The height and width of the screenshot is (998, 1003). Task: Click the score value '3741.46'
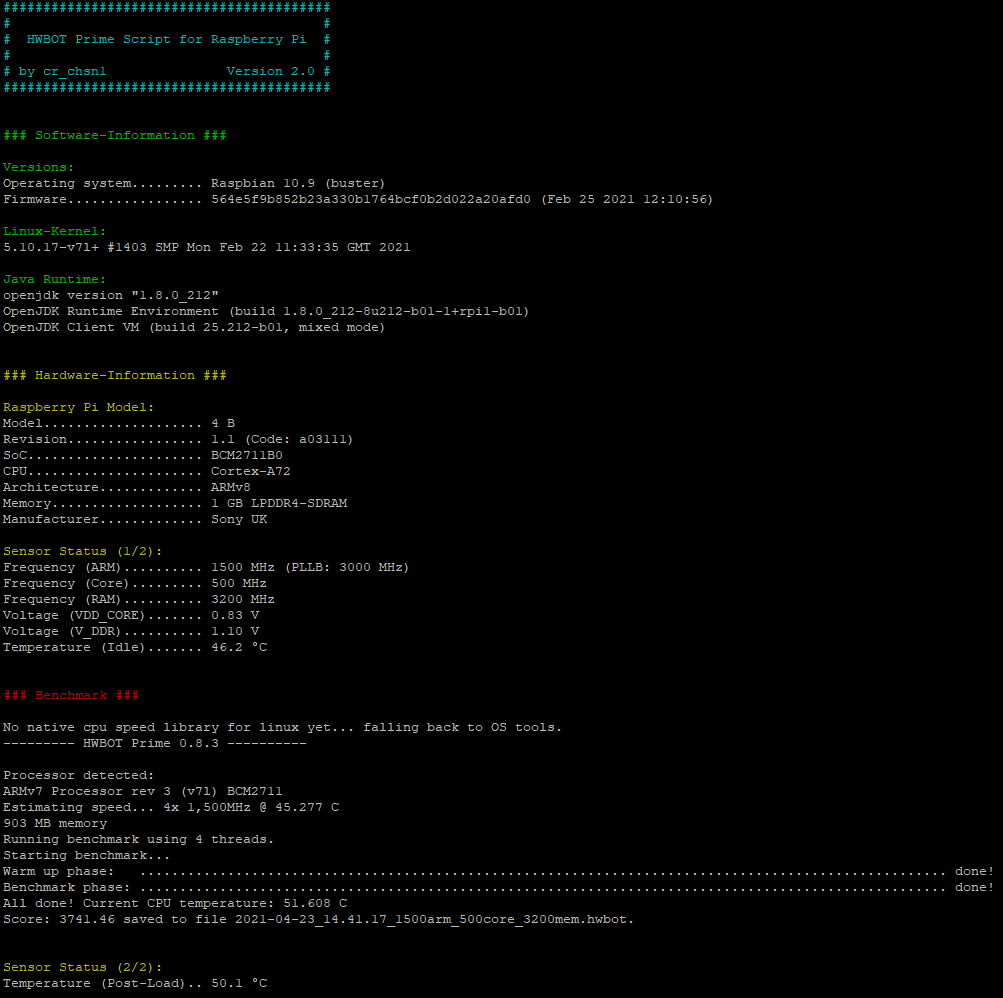[x=87, y=919]
